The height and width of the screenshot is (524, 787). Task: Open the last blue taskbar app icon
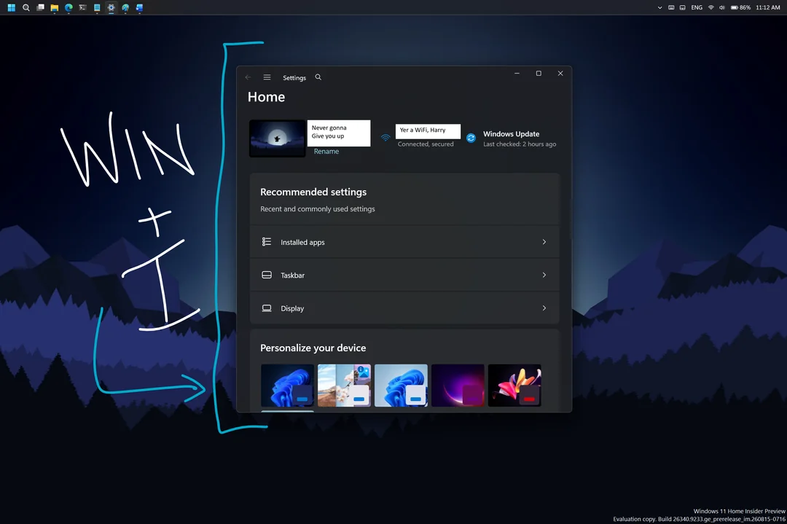pos(140,8)
